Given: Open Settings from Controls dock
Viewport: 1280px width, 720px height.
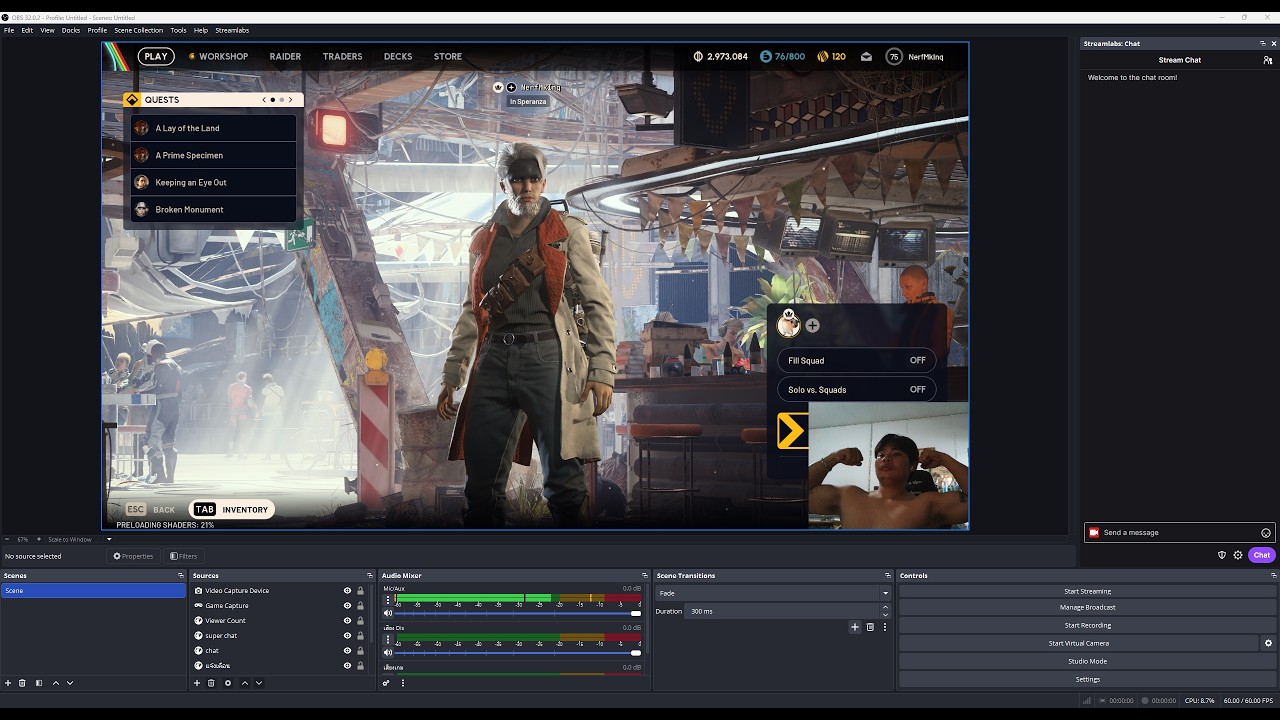Looking at the screenshot, I should [x=1087, y=679].
